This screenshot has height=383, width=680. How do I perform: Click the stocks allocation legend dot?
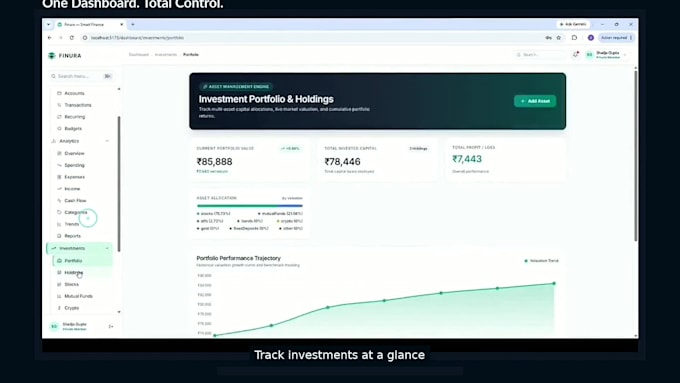[x=198, y=213]
